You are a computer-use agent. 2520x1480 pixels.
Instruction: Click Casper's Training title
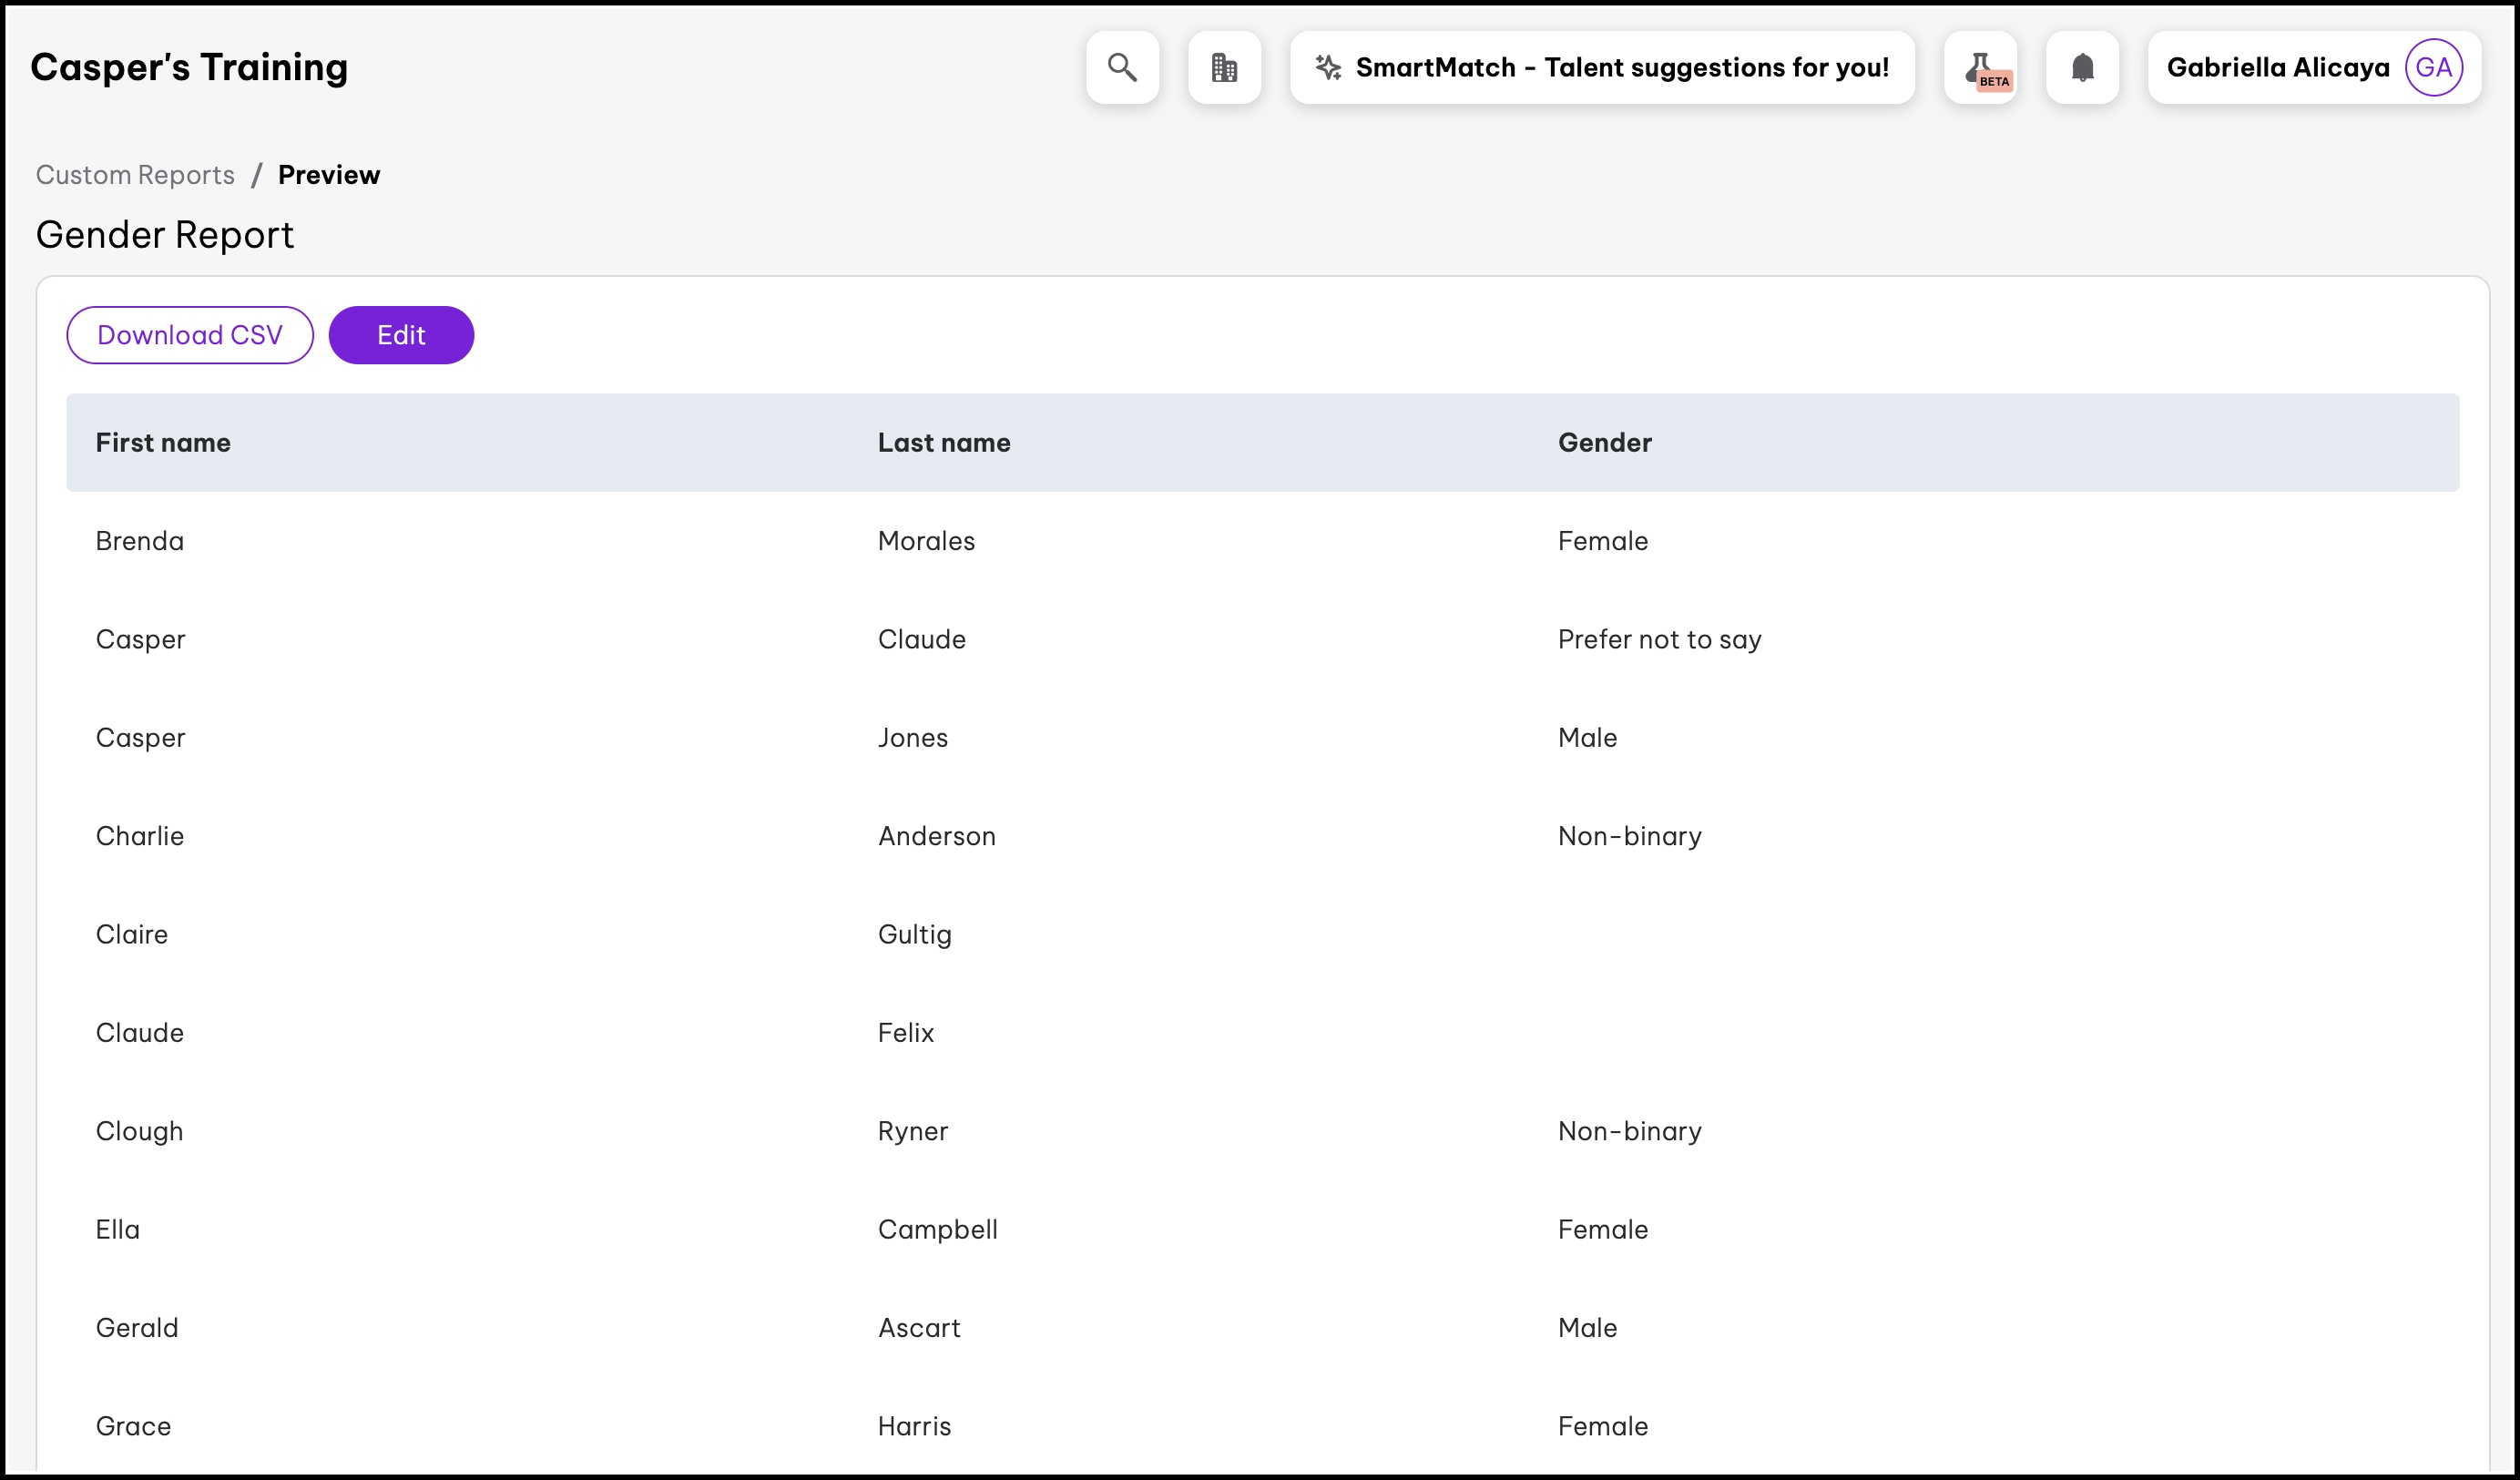(189, 67)
